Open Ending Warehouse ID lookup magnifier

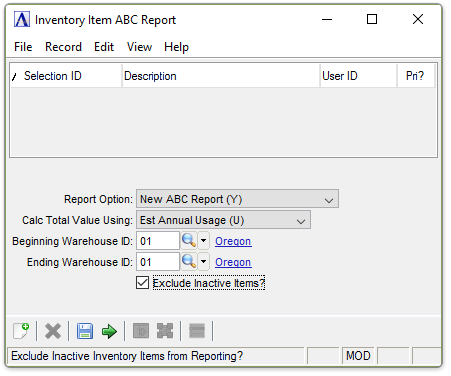pyautogui.click(x=189, y=262)
